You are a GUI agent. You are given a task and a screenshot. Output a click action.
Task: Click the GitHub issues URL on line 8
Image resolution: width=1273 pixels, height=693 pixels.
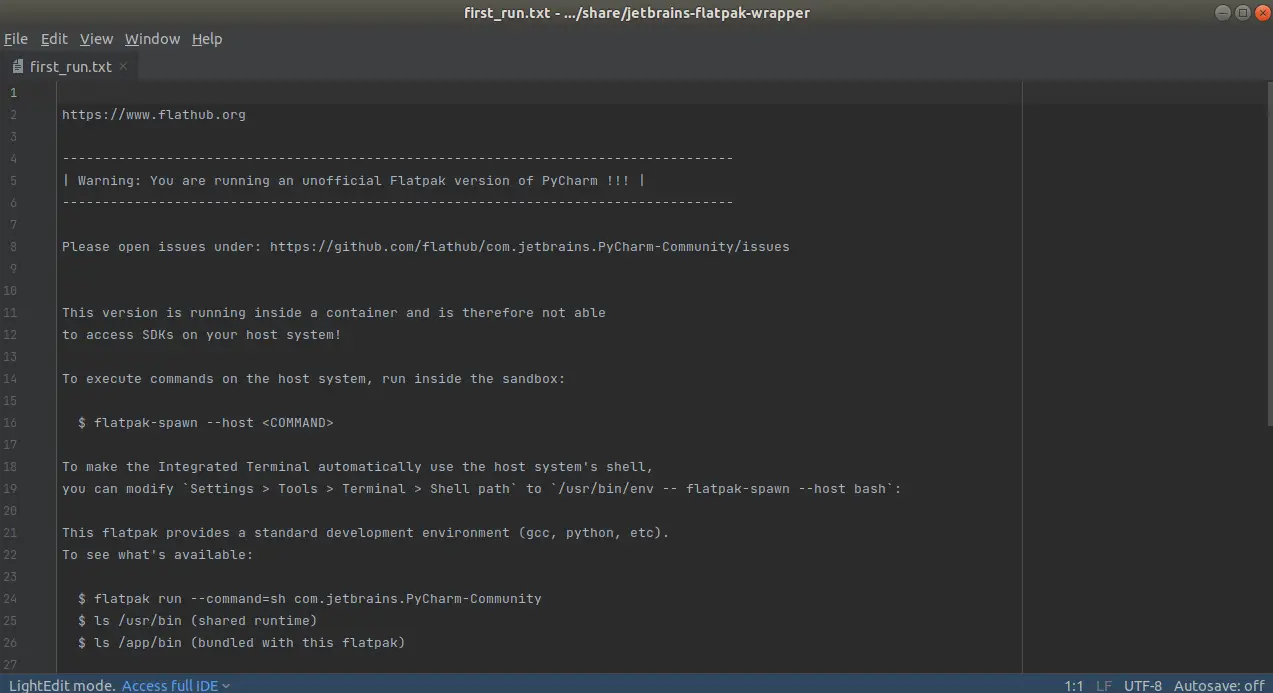530,247
